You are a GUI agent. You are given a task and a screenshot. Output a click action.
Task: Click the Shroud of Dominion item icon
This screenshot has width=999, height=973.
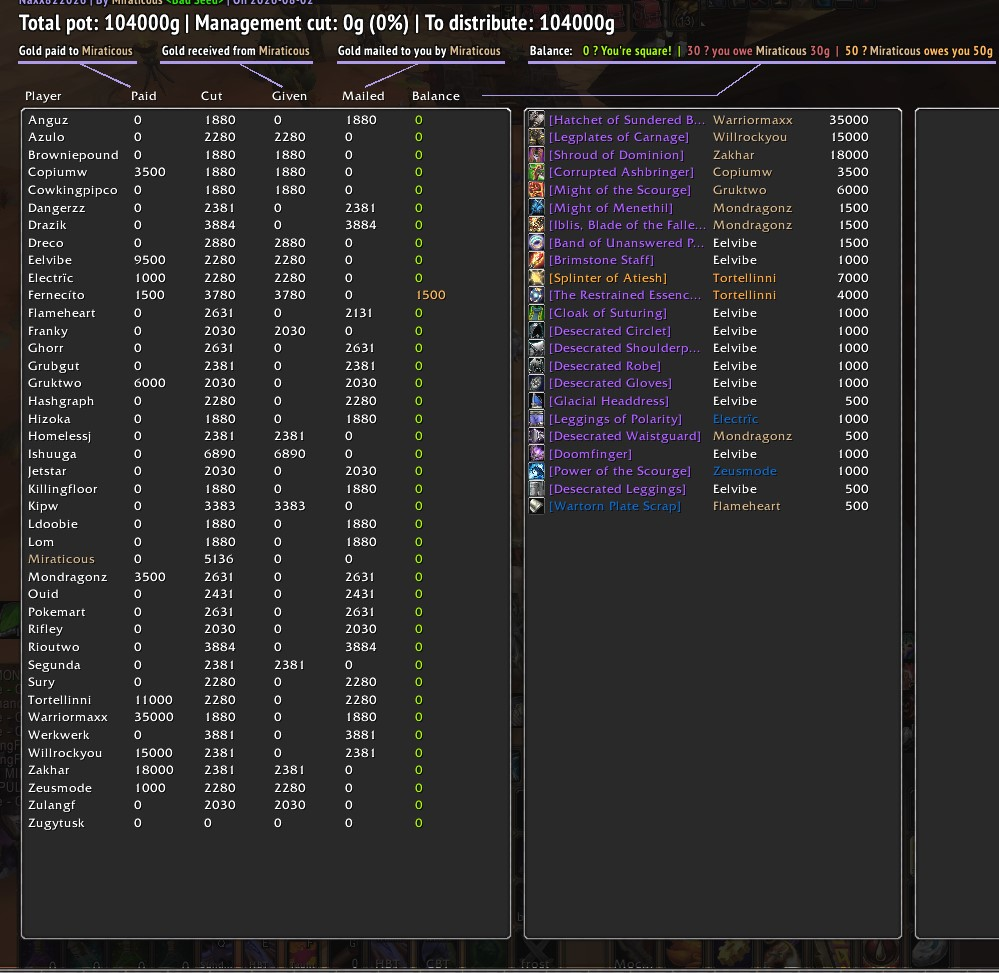536,155
